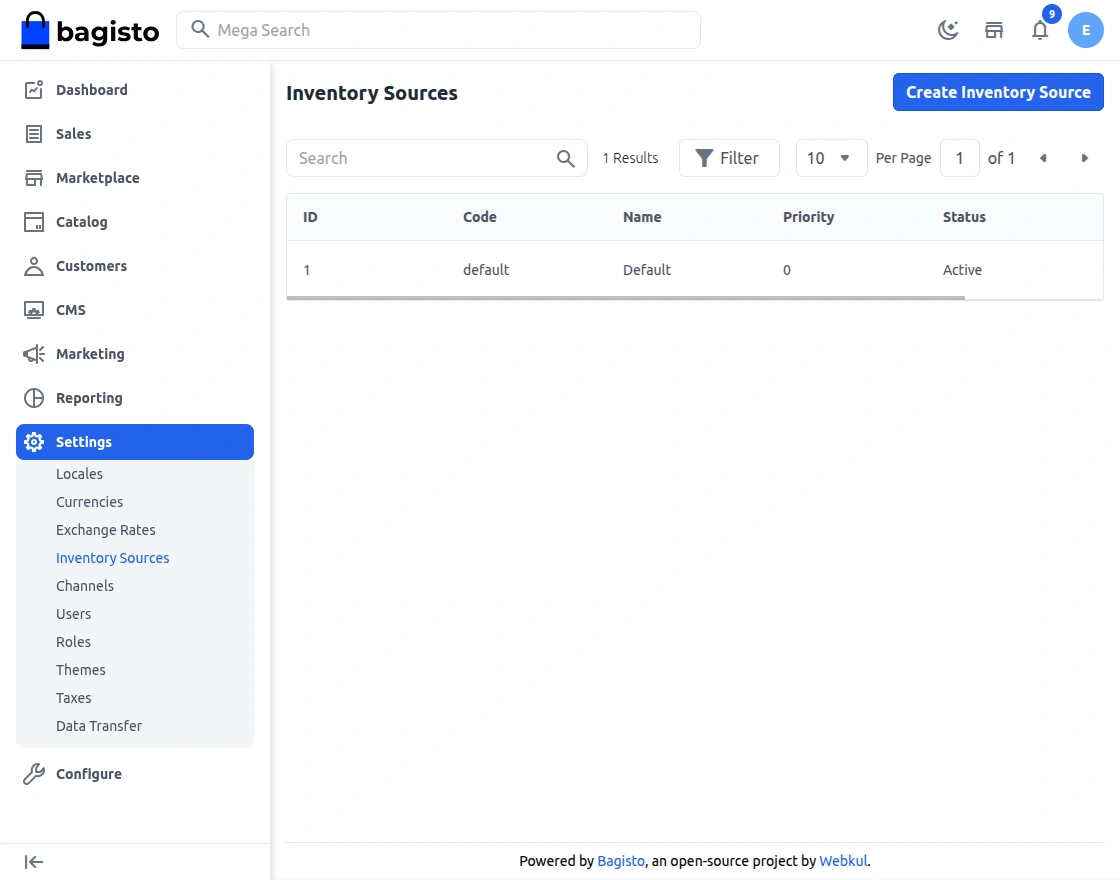
Task: Open the Filter panel
Action: pyautogui.click(x=729, y=157)
